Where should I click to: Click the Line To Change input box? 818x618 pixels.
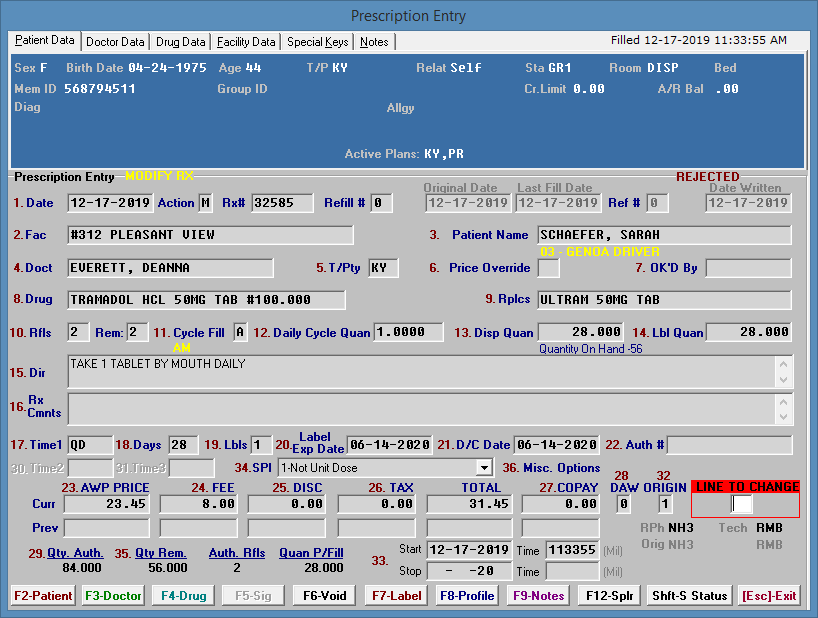click(x=742, y=504)
